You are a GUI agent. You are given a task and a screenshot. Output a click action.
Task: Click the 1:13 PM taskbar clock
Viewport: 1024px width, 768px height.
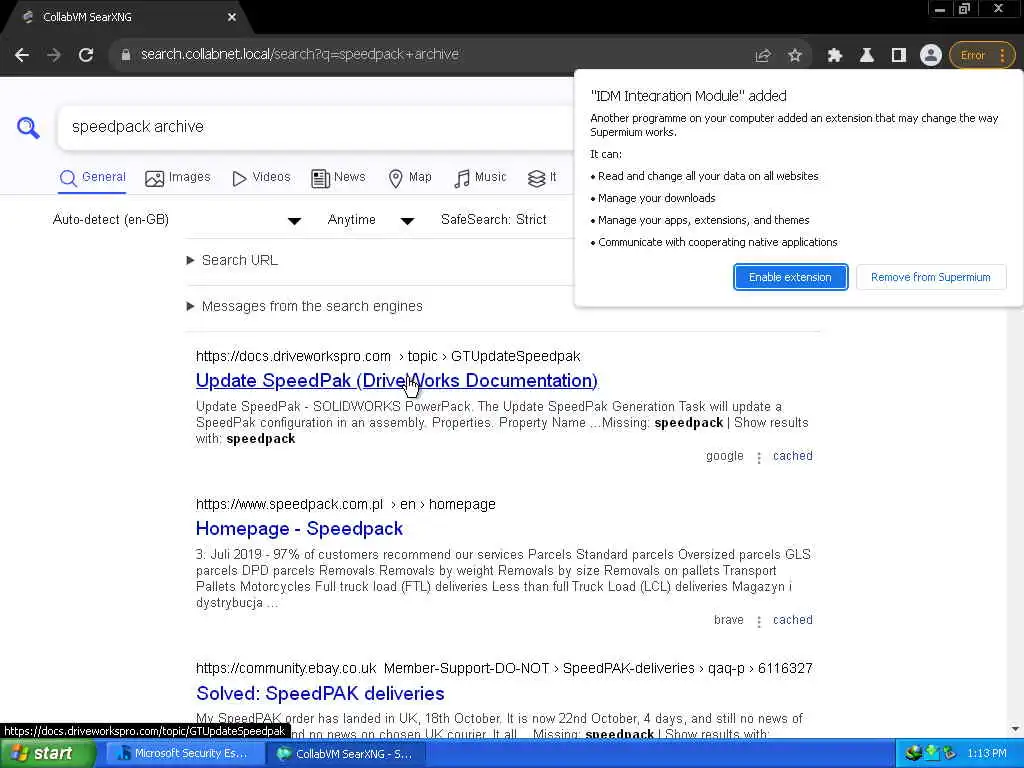tap(986, 754)
